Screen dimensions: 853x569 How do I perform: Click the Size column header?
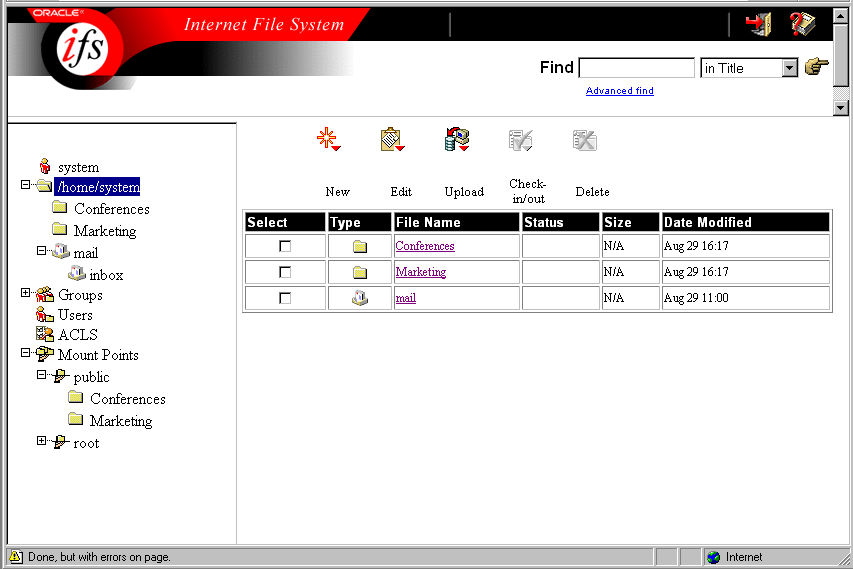[x=631, y=222]
